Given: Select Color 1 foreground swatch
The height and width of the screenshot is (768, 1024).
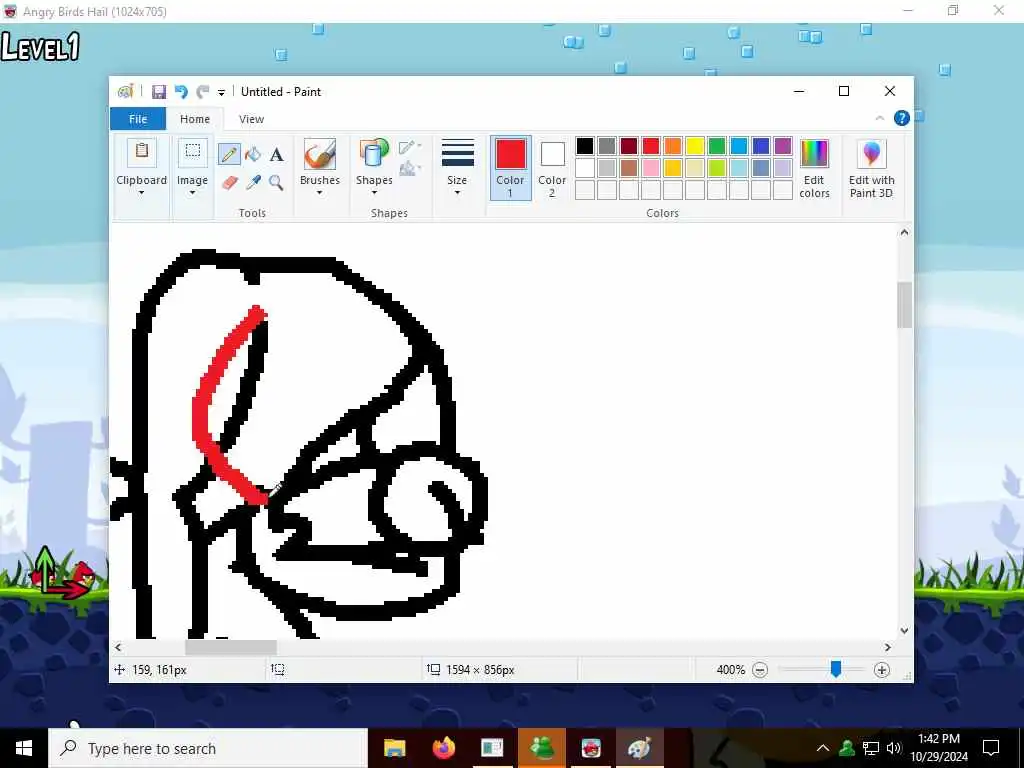Looking at the screenshot, I should (511, 168).
